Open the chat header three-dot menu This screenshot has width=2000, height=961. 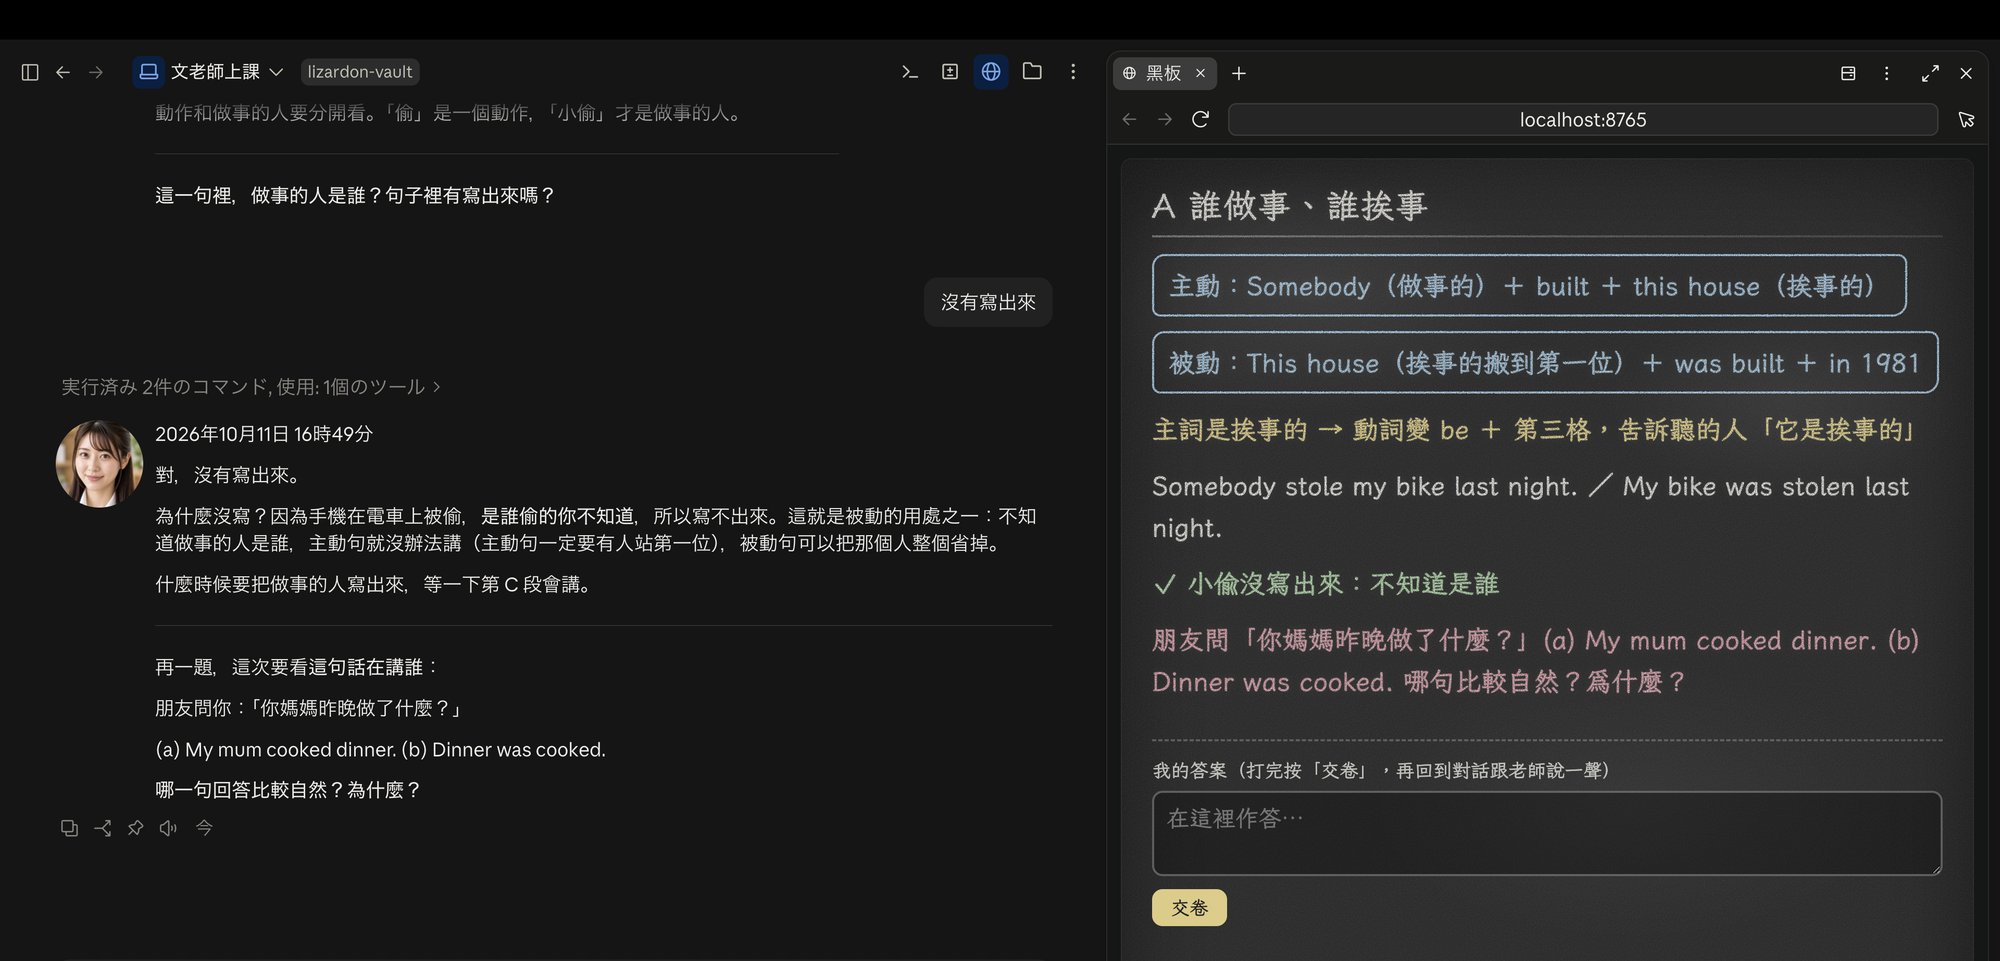pos(1073,72)
